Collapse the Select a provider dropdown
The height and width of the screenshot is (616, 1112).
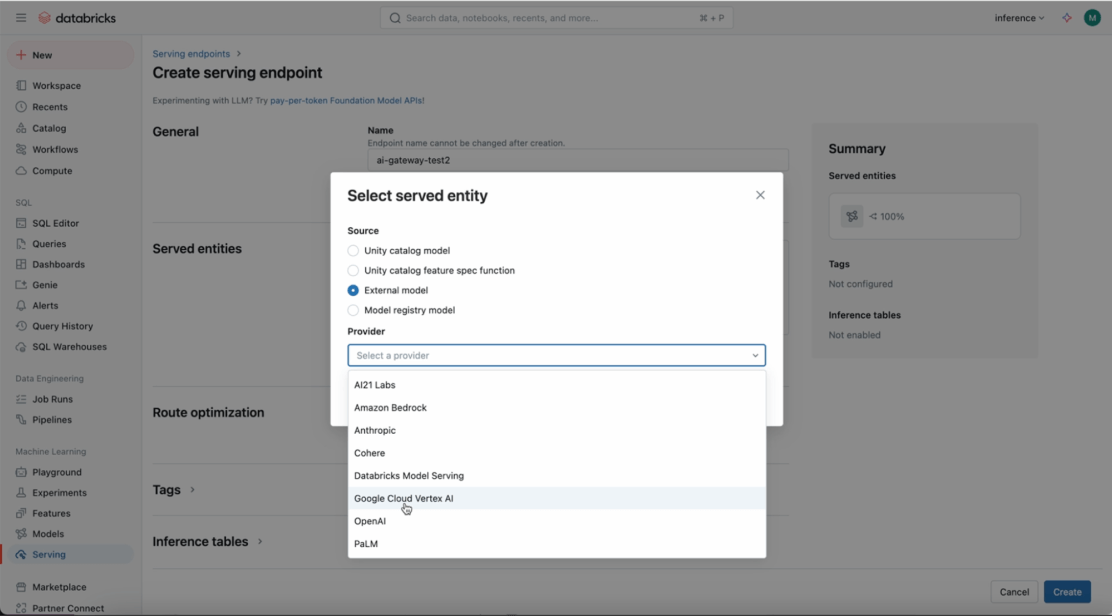755,356
